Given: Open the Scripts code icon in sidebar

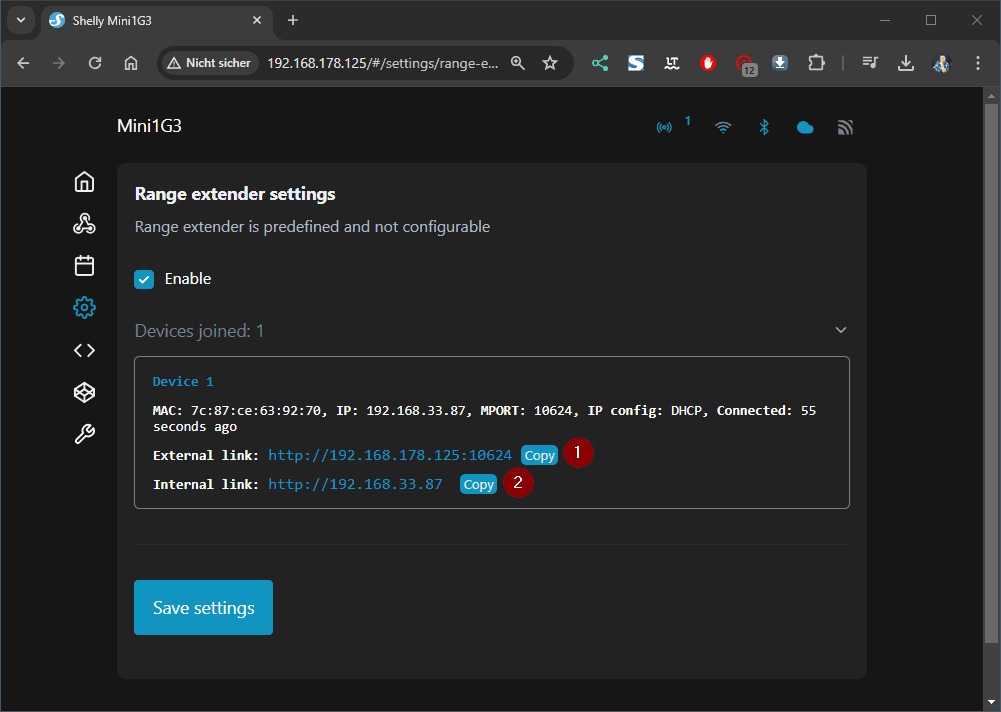Looking at the screenshot, I should coord(85,350).
